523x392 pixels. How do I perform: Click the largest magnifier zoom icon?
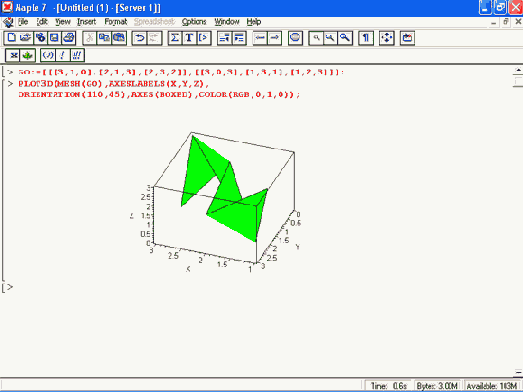(345, 38)
